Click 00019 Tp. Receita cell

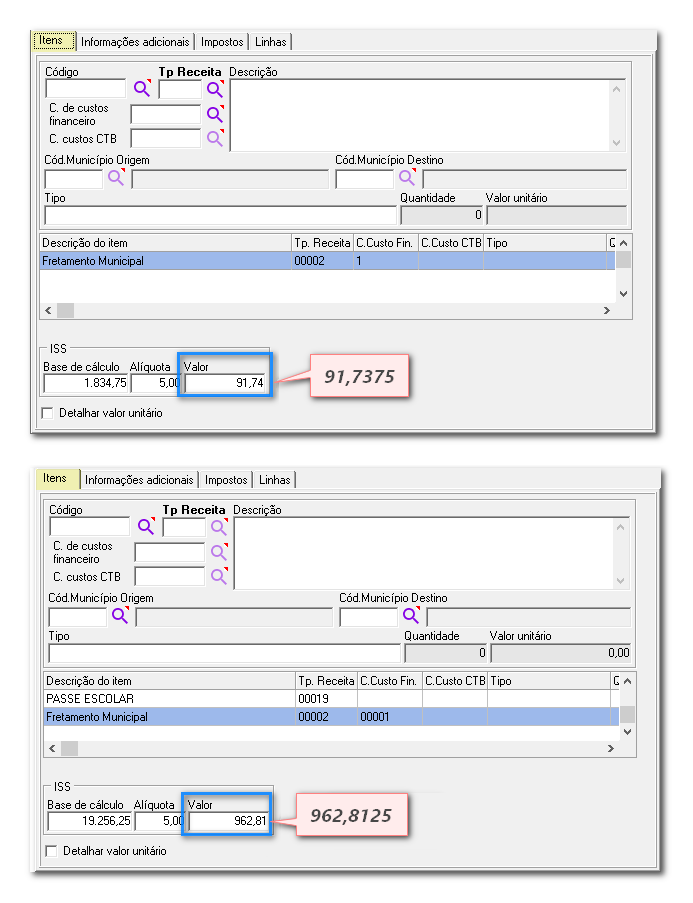tap(327, 699)
